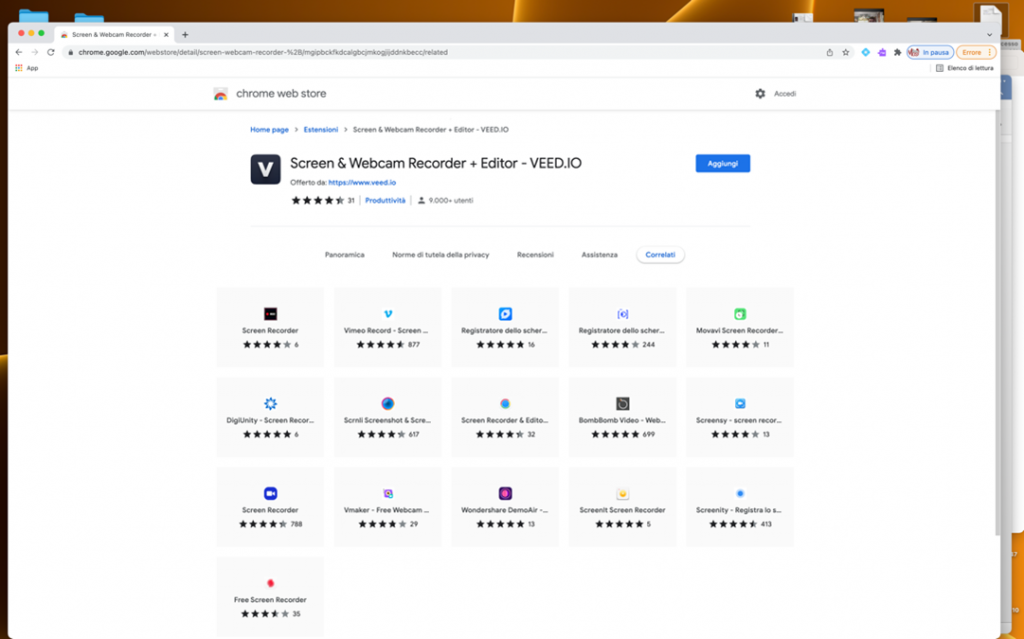
Task: Close the Screen & Webcam Recorder tab
Action: pos(166,35)
